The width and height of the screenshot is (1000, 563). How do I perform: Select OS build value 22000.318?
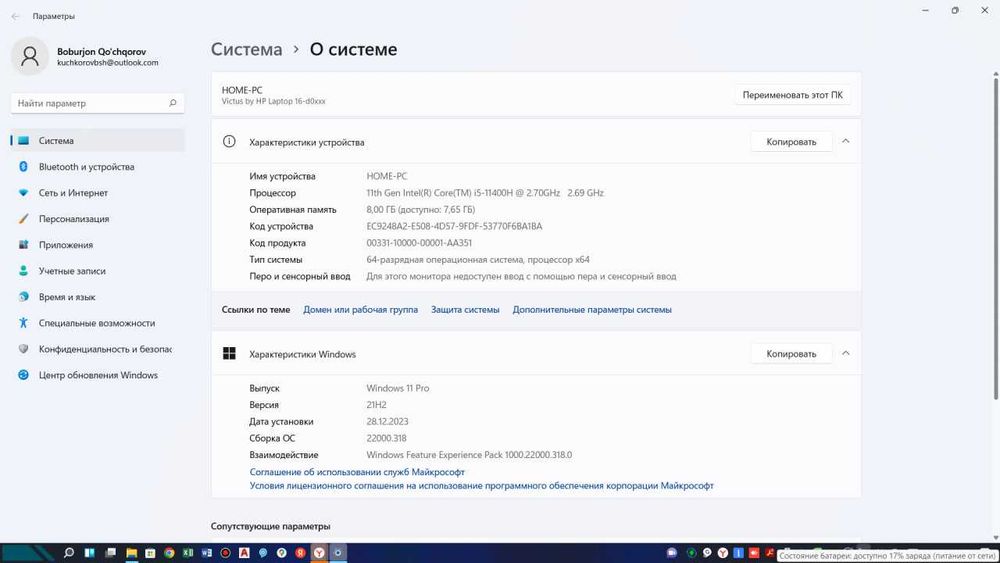(x=386, y=439)
